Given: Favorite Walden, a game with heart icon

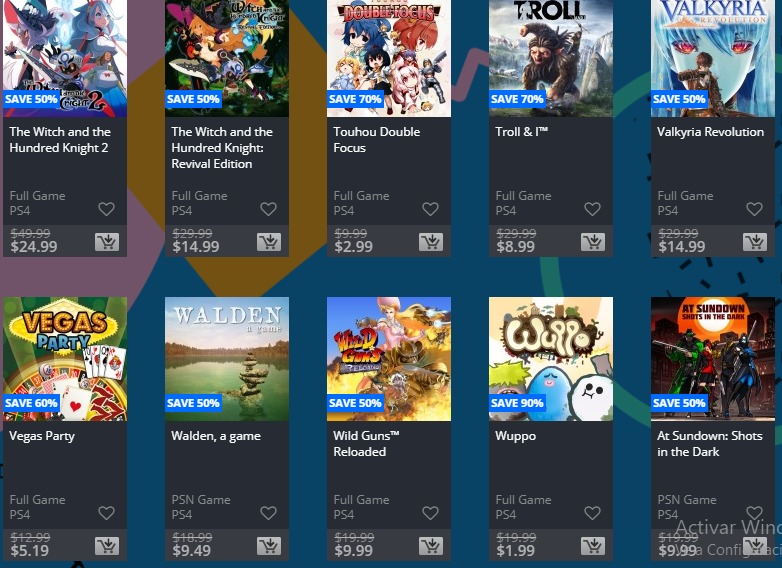Looking at the screenshot, I should coord(268,513).
